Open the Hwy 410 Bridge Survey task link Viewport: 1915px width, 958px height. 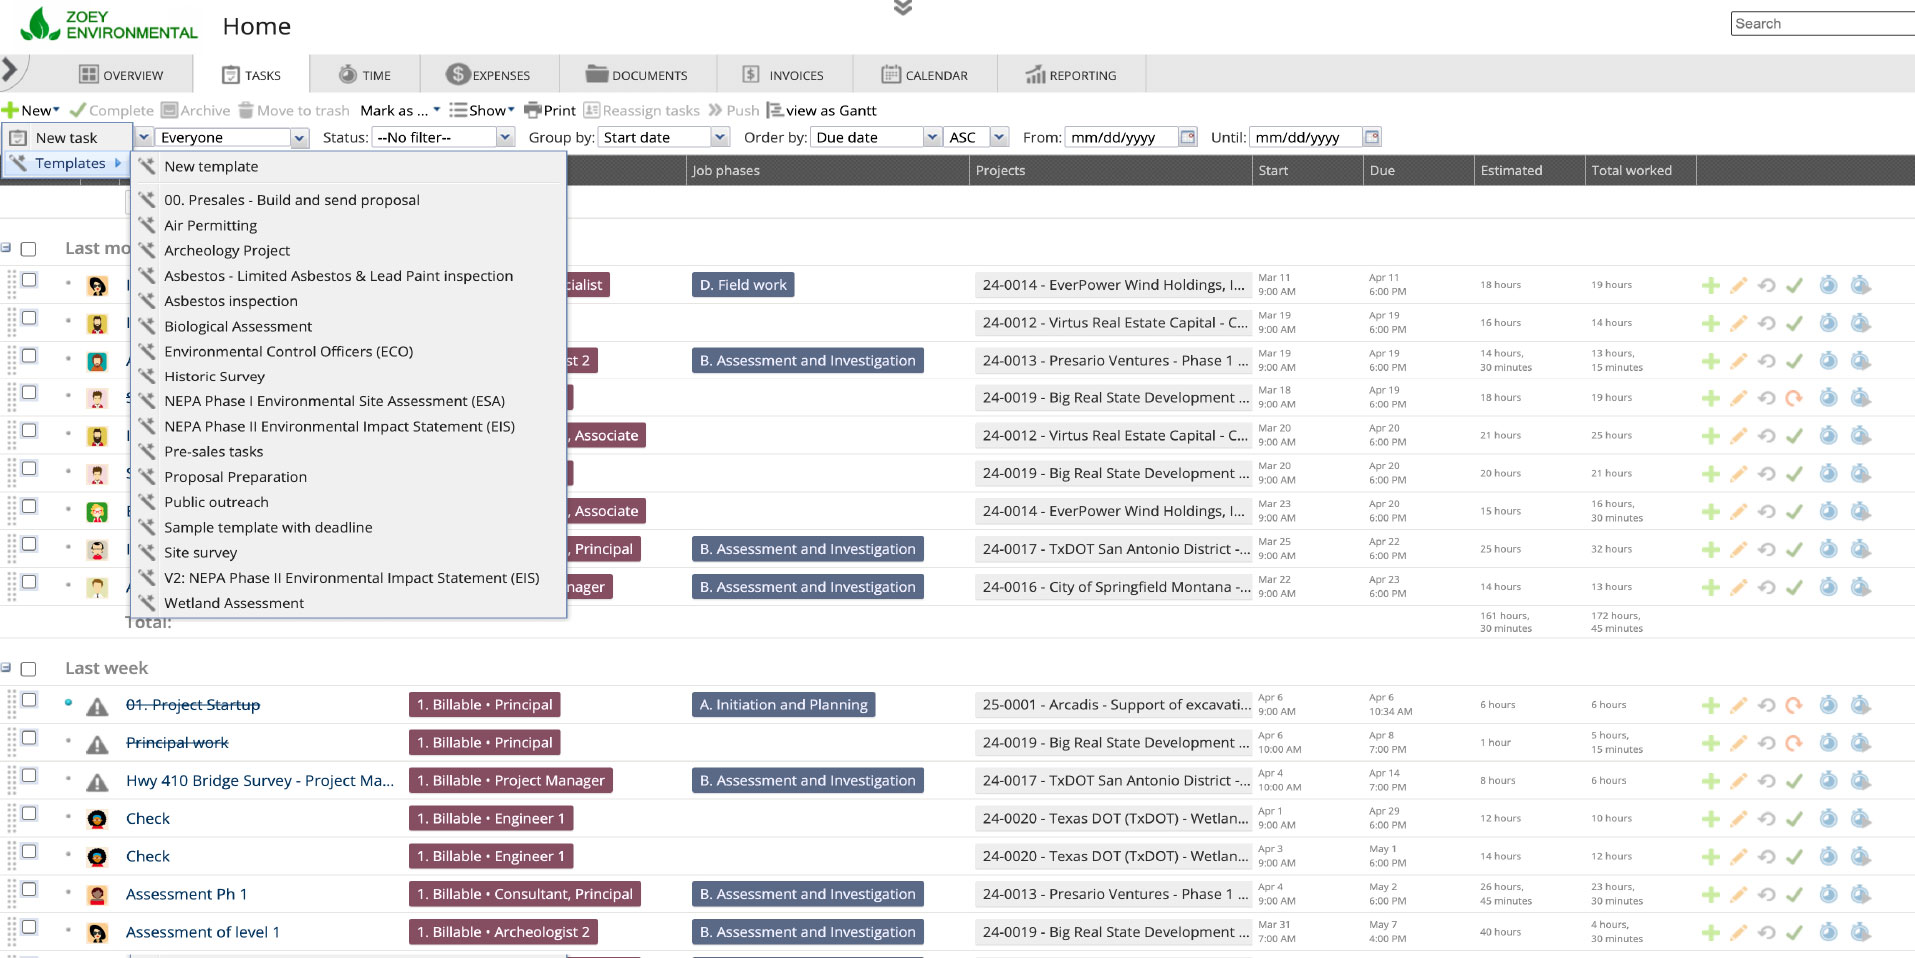[x=259, y=781]
